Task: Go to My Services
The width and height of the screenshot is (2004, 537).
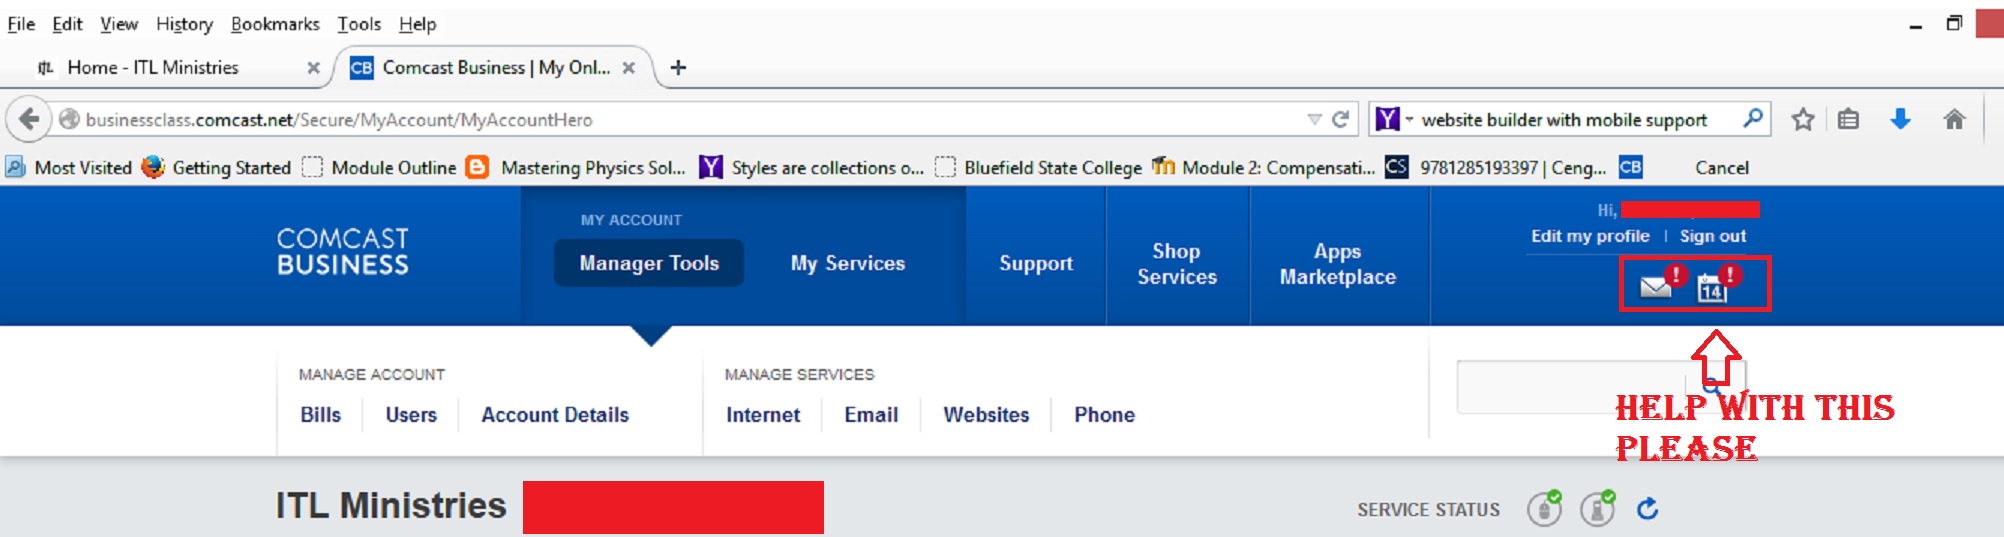Action: 848,263
